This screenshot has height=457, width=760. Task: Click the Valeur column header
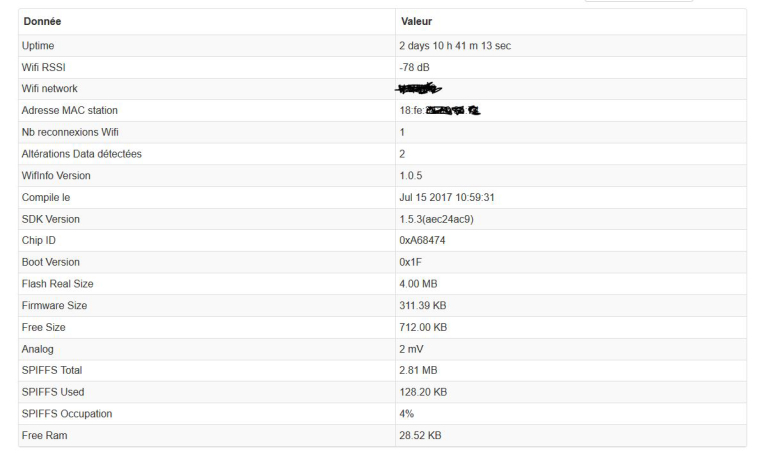click(x=416, y=21)
